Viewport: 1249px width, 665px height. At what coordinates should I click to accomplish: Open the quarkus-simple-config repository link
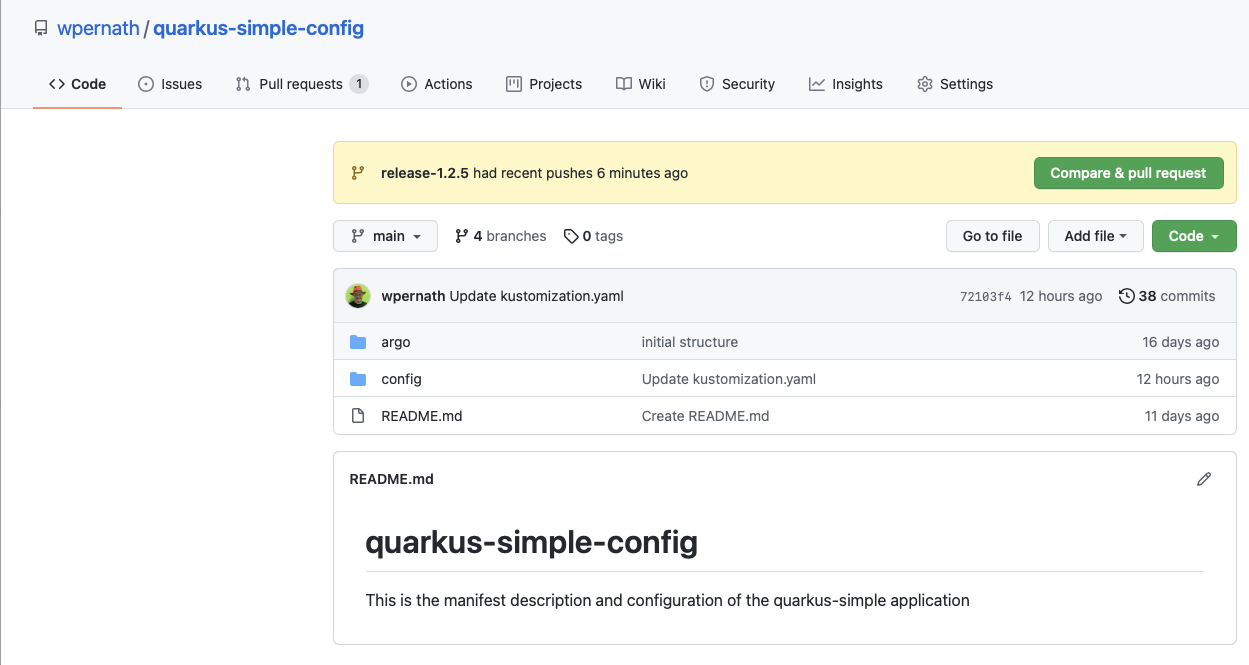tap(258, 28)
